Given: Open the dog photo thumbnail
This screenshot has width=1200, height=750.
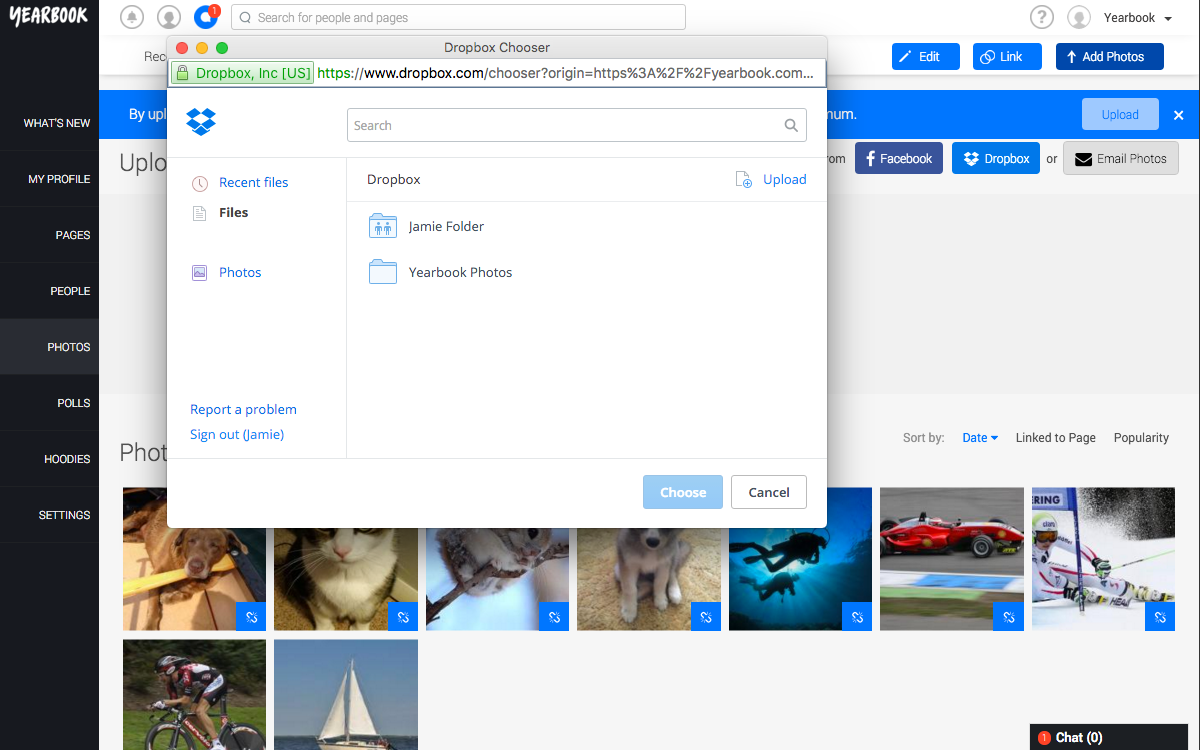Looking at the screenshot, I should (194, 559).
